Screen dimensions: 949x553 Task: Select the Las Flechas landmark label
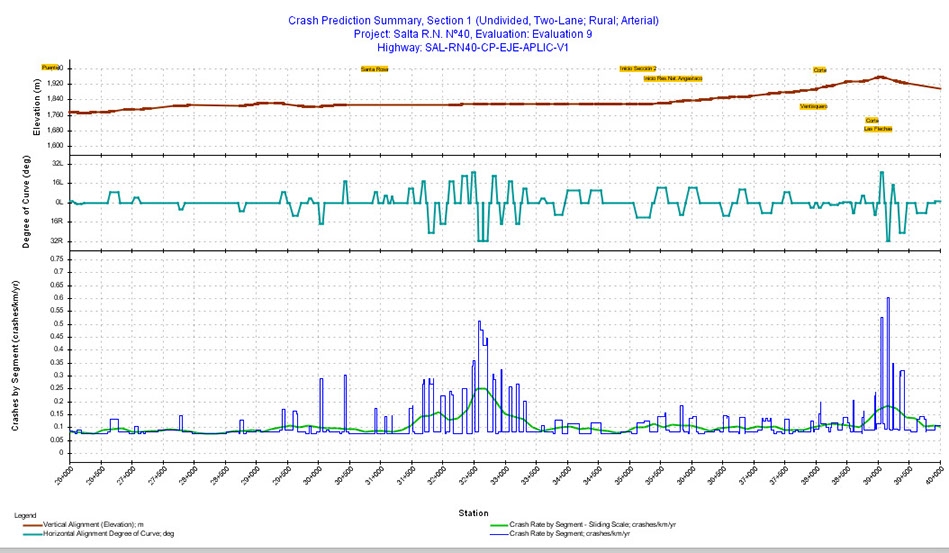coord(877,129)
